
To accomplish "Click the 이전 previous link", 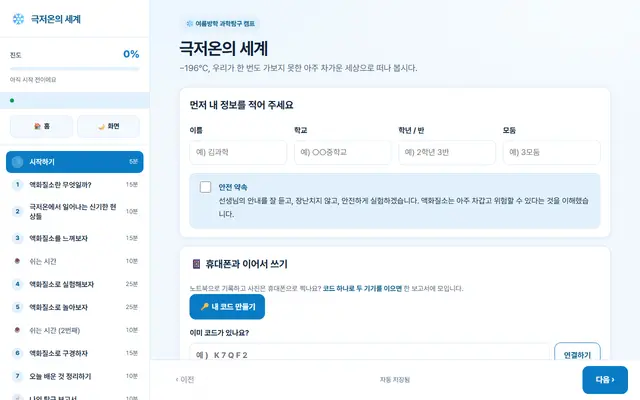I will coord(185,380).
